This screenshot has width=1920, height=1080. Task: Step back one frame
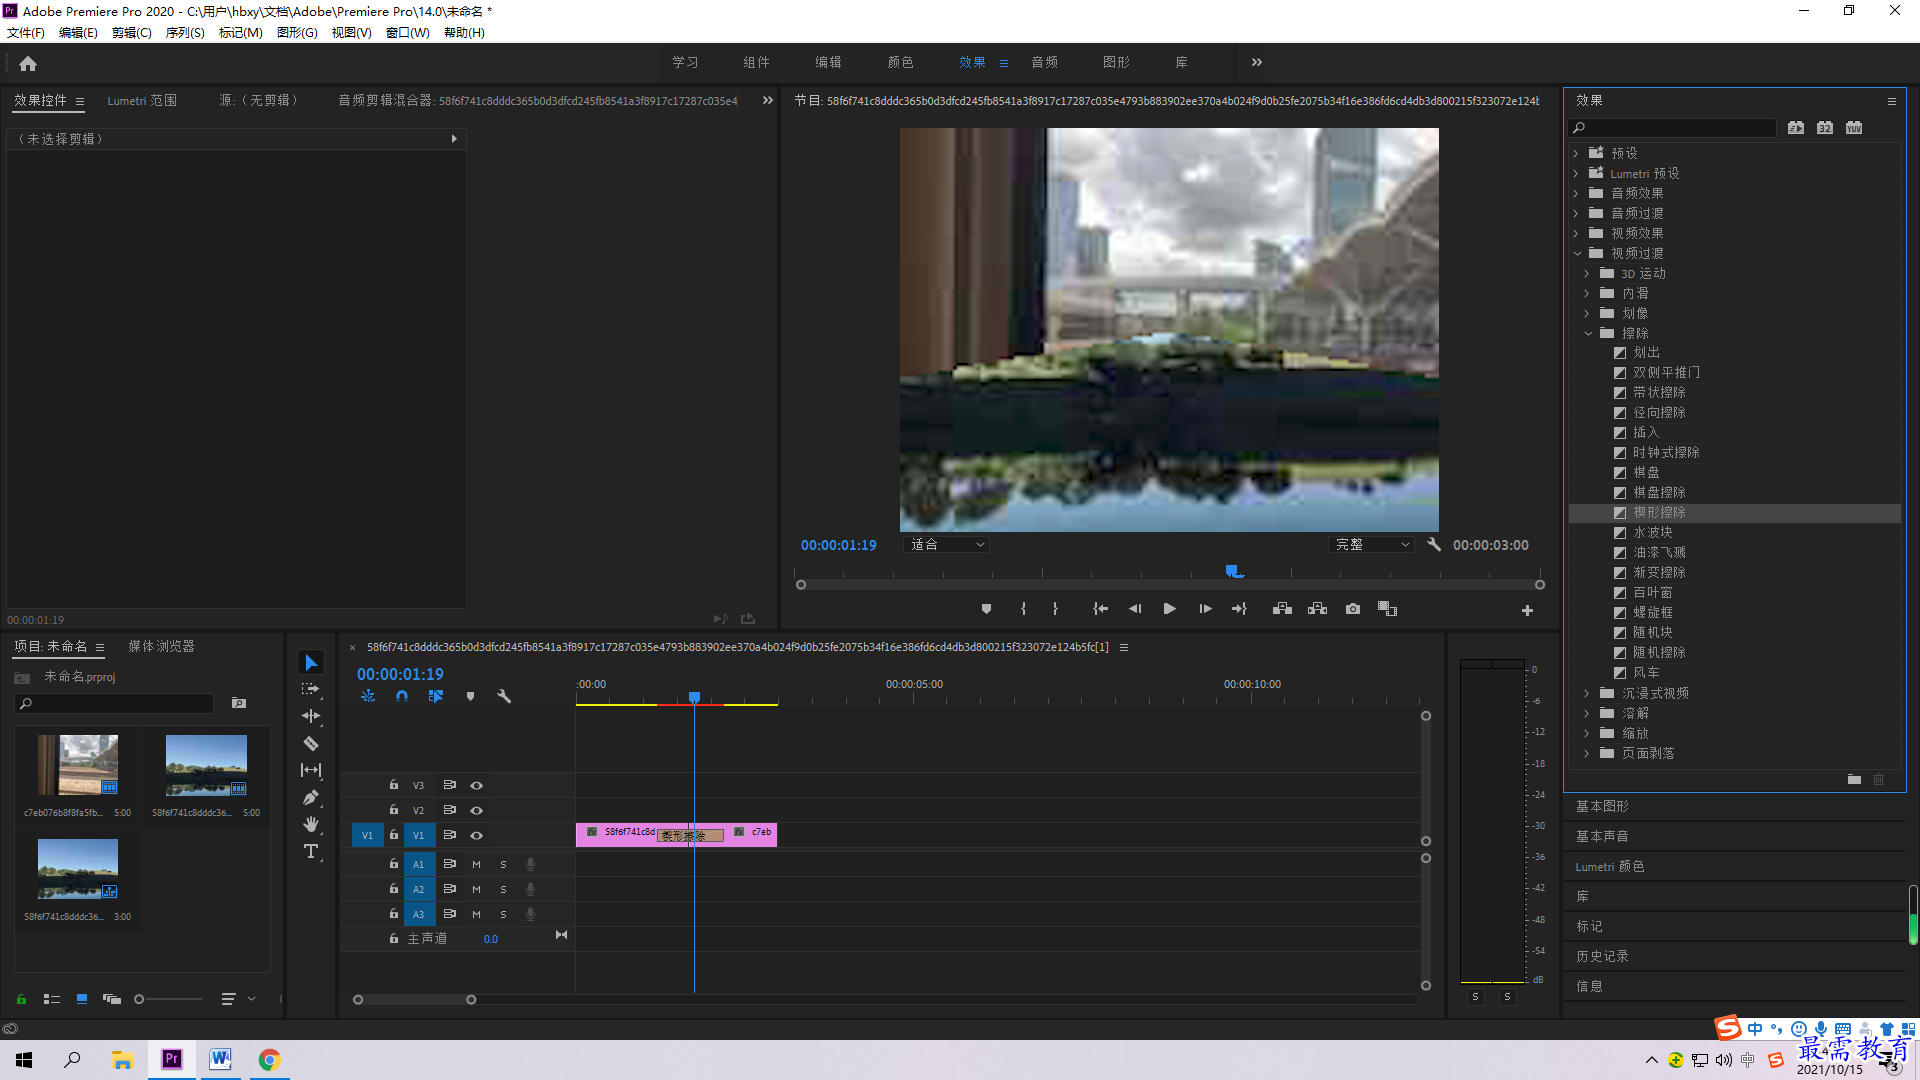(1134, 609)
